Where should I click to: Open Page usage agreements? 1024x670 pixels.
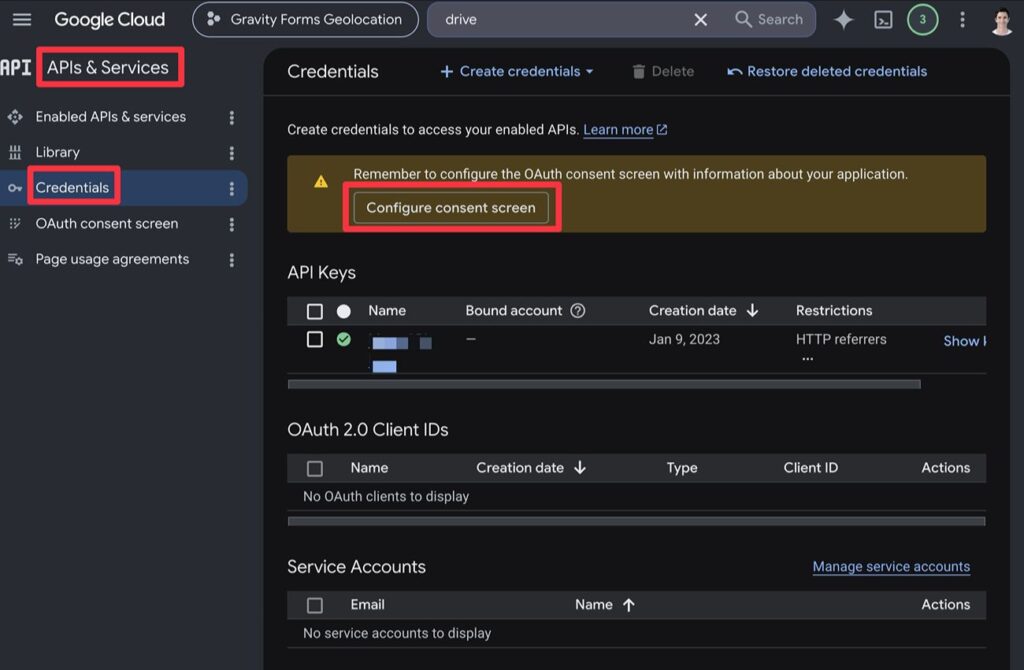tap(112, 259)
